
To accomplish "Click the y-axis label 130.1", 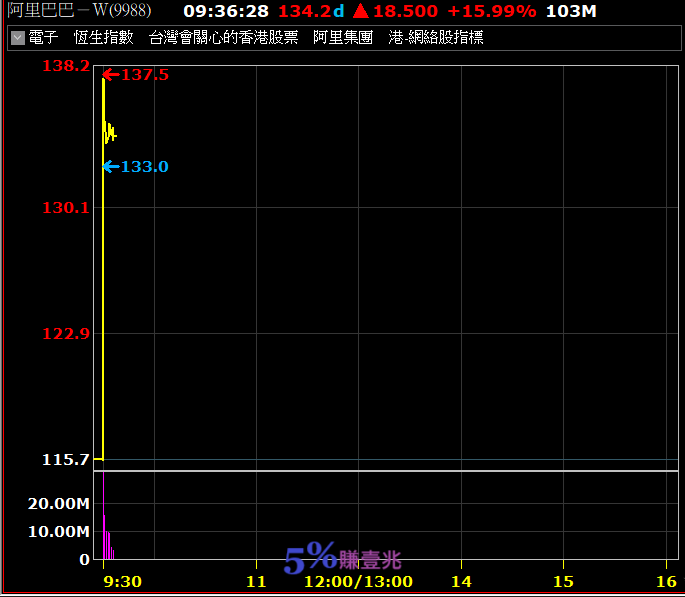I will tap(66, 207).
